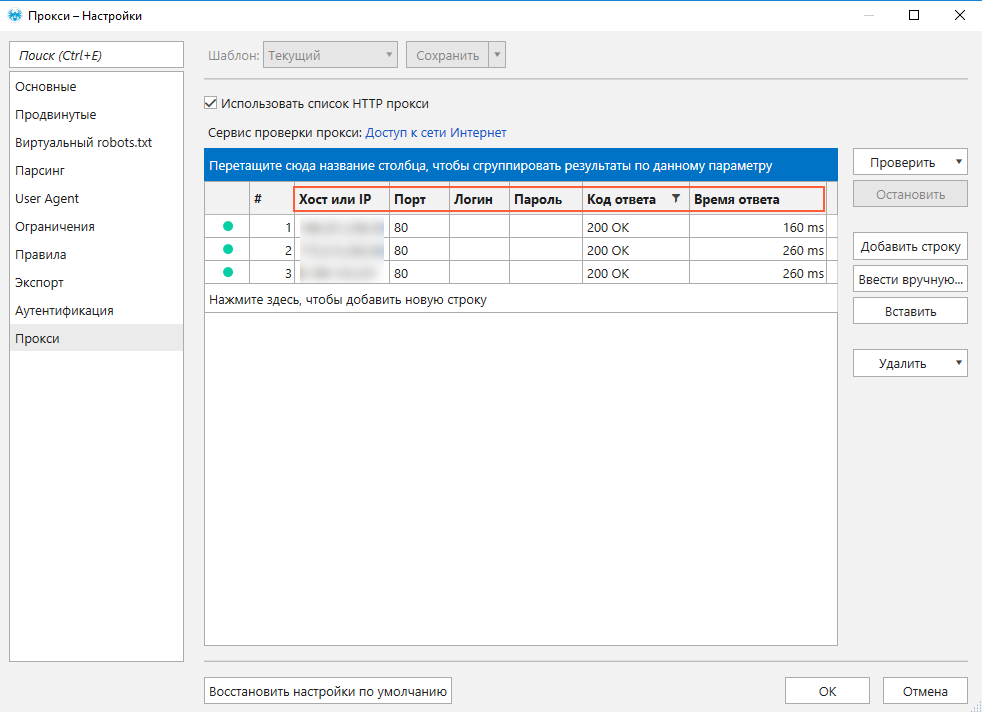Screen dimensions: 982x712
Task: Go to the Парсинг section
Action: (96, 170)
